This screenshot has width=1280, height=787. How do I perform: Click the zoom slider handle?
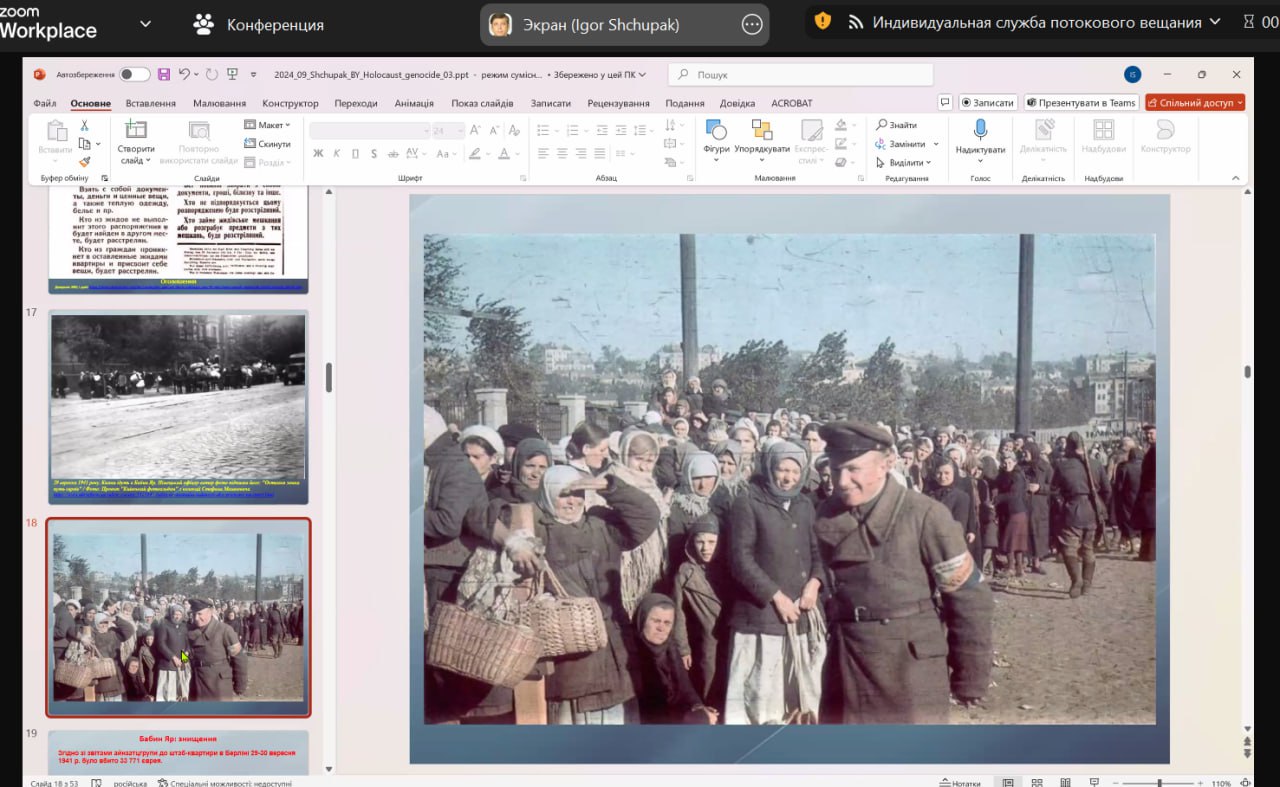click(x=1159, y=783)
